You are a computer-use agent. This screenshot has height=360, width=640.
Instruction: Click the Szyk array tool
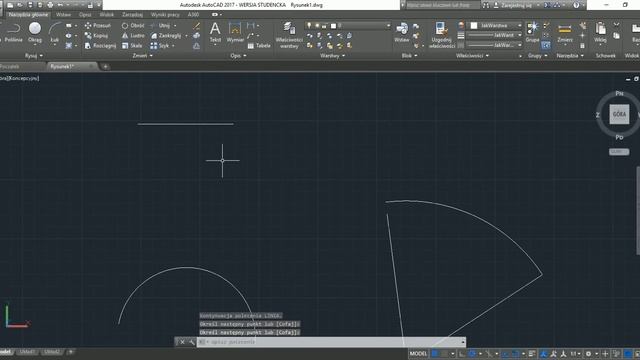[x=160, y=46]
